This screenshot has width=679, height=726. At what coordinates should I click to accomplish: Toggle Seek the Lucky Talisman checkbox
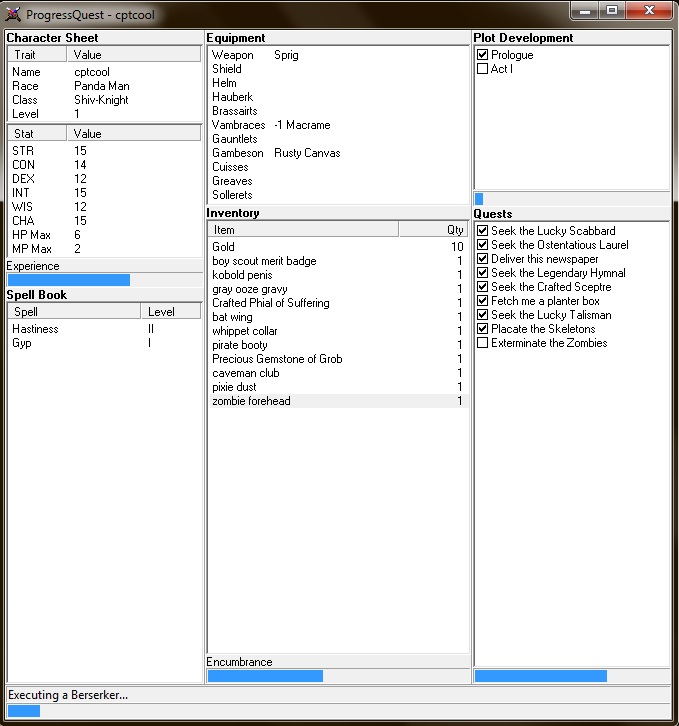point(482,315)
